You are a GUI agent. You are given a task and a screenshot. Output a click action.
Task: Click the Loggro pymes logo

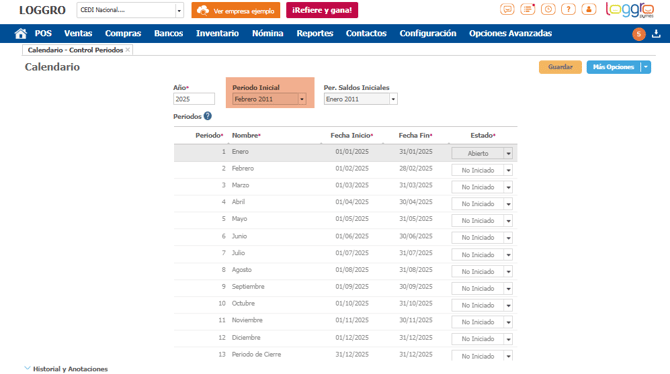tap(630, 10)
